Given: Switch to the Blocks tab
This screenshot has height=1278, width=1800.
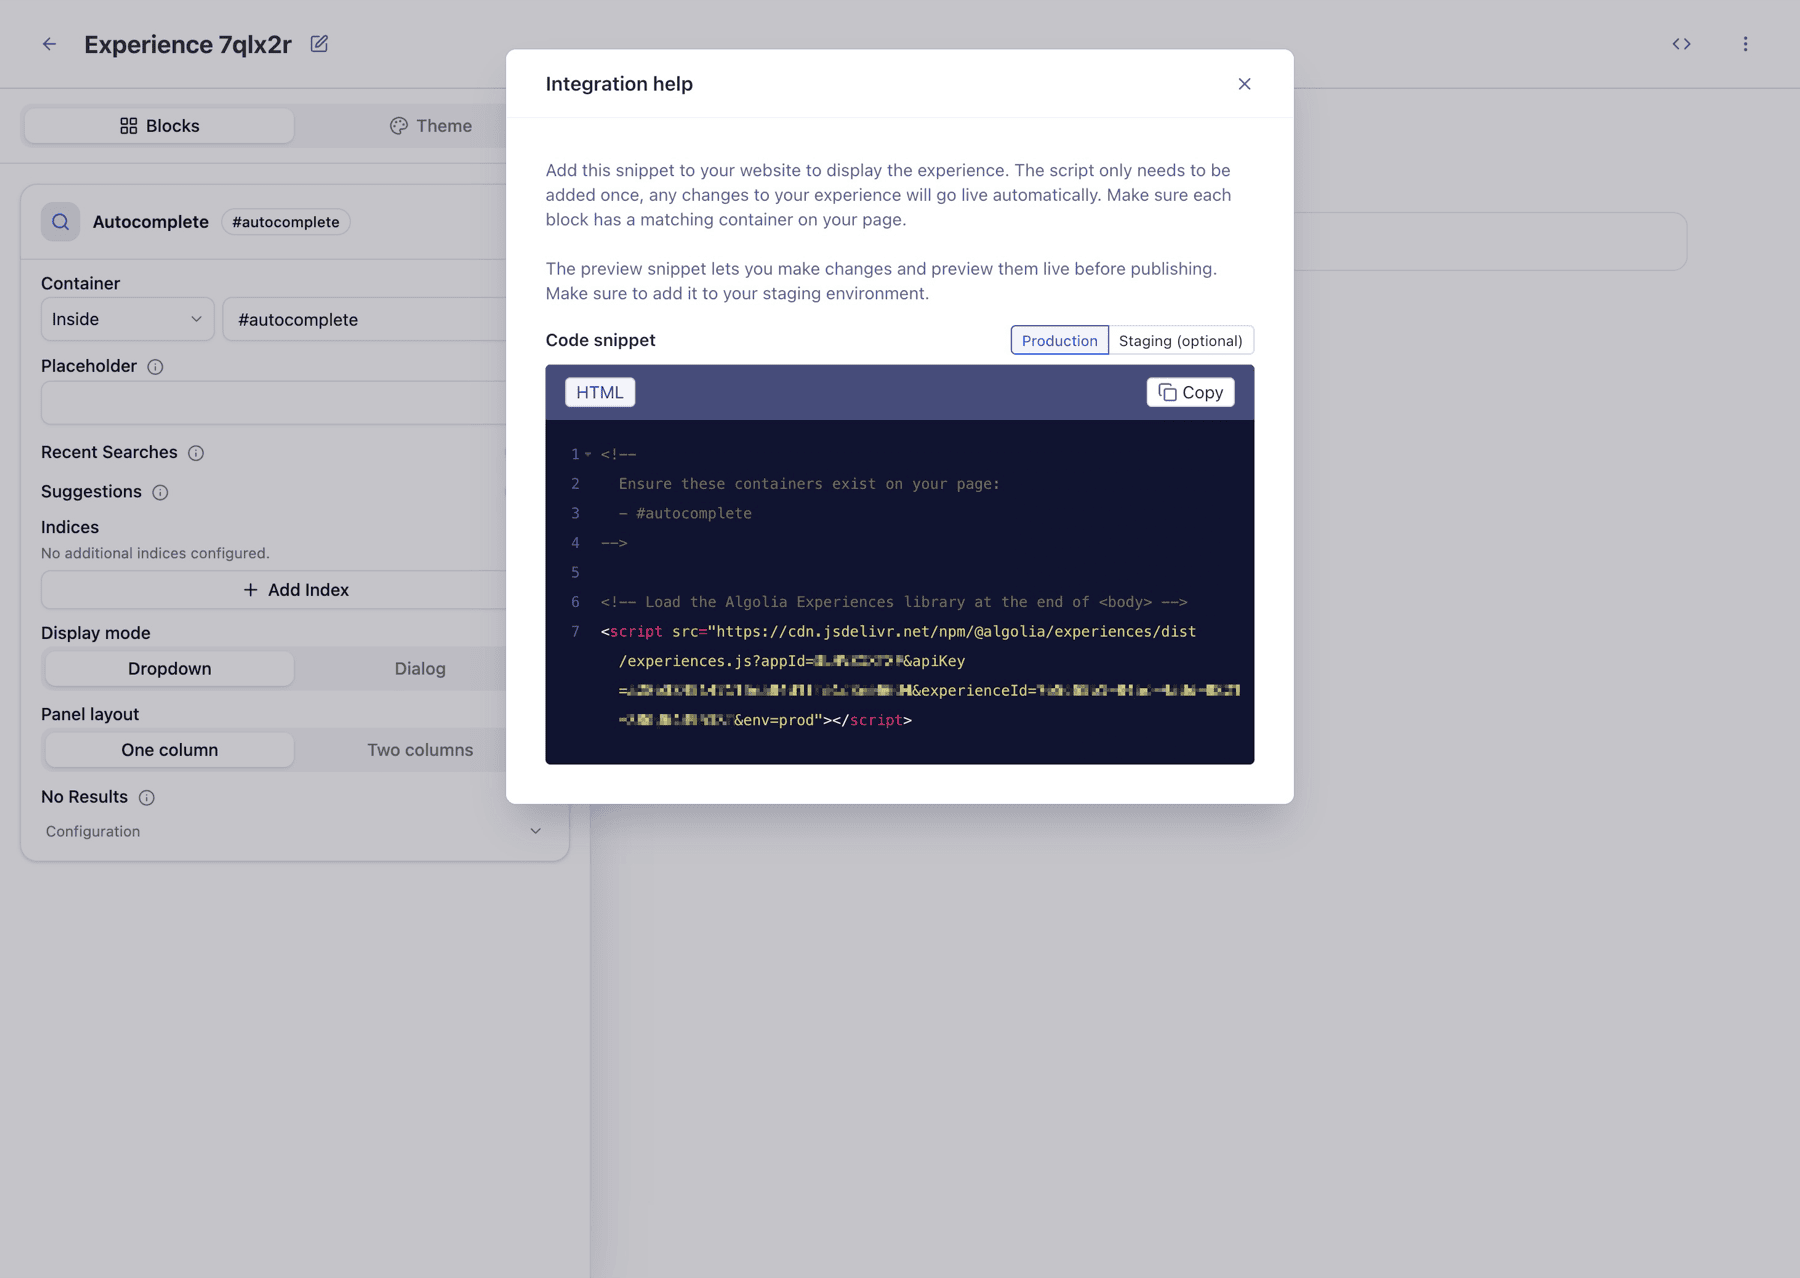Looking at the screenshot, I should point(159,126).
